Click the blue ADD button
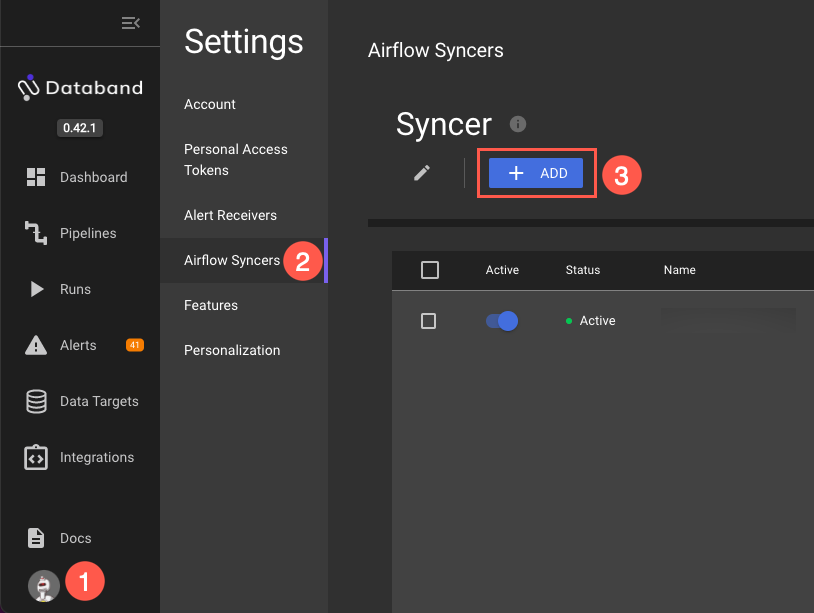This screenshot has height=613, width=814. coord(536,173)
